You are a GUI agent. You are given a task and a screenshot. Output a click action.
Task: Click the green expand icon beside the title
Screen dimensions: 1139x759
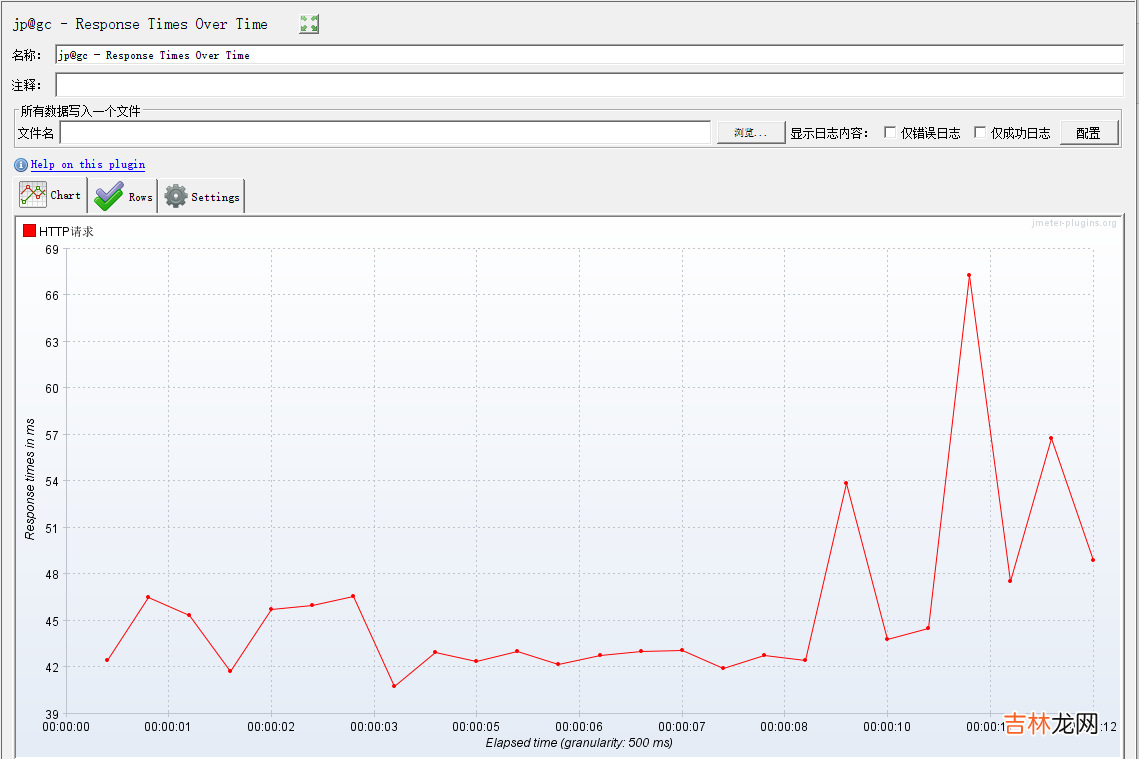(x=309, y=24)
